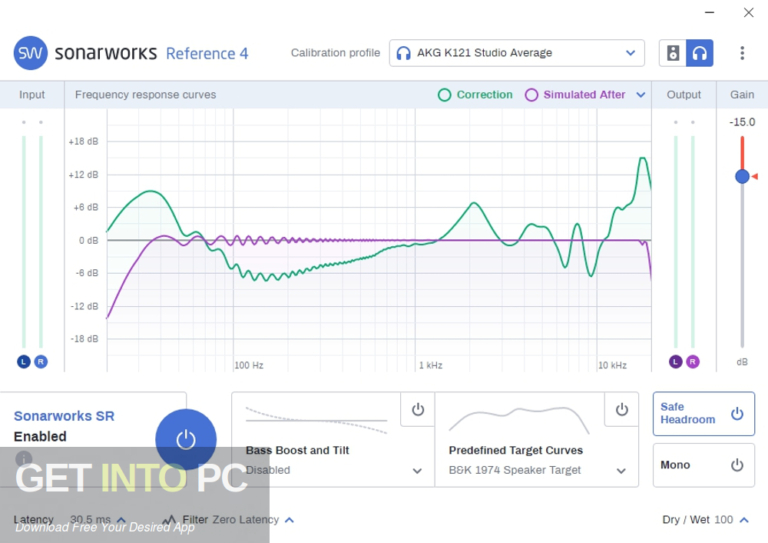Click the Bass Boost curve preview thumbnail
This screenshot has width=768, height=543.
(316, 420)
